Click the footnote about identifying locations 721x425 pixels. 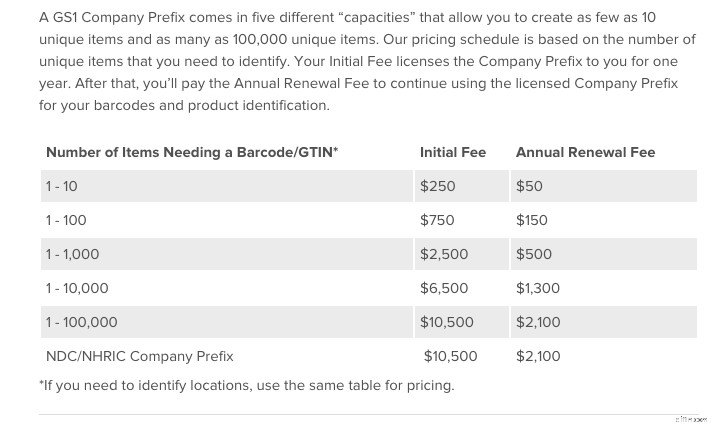pyautogui.click(x=246, y=385)
